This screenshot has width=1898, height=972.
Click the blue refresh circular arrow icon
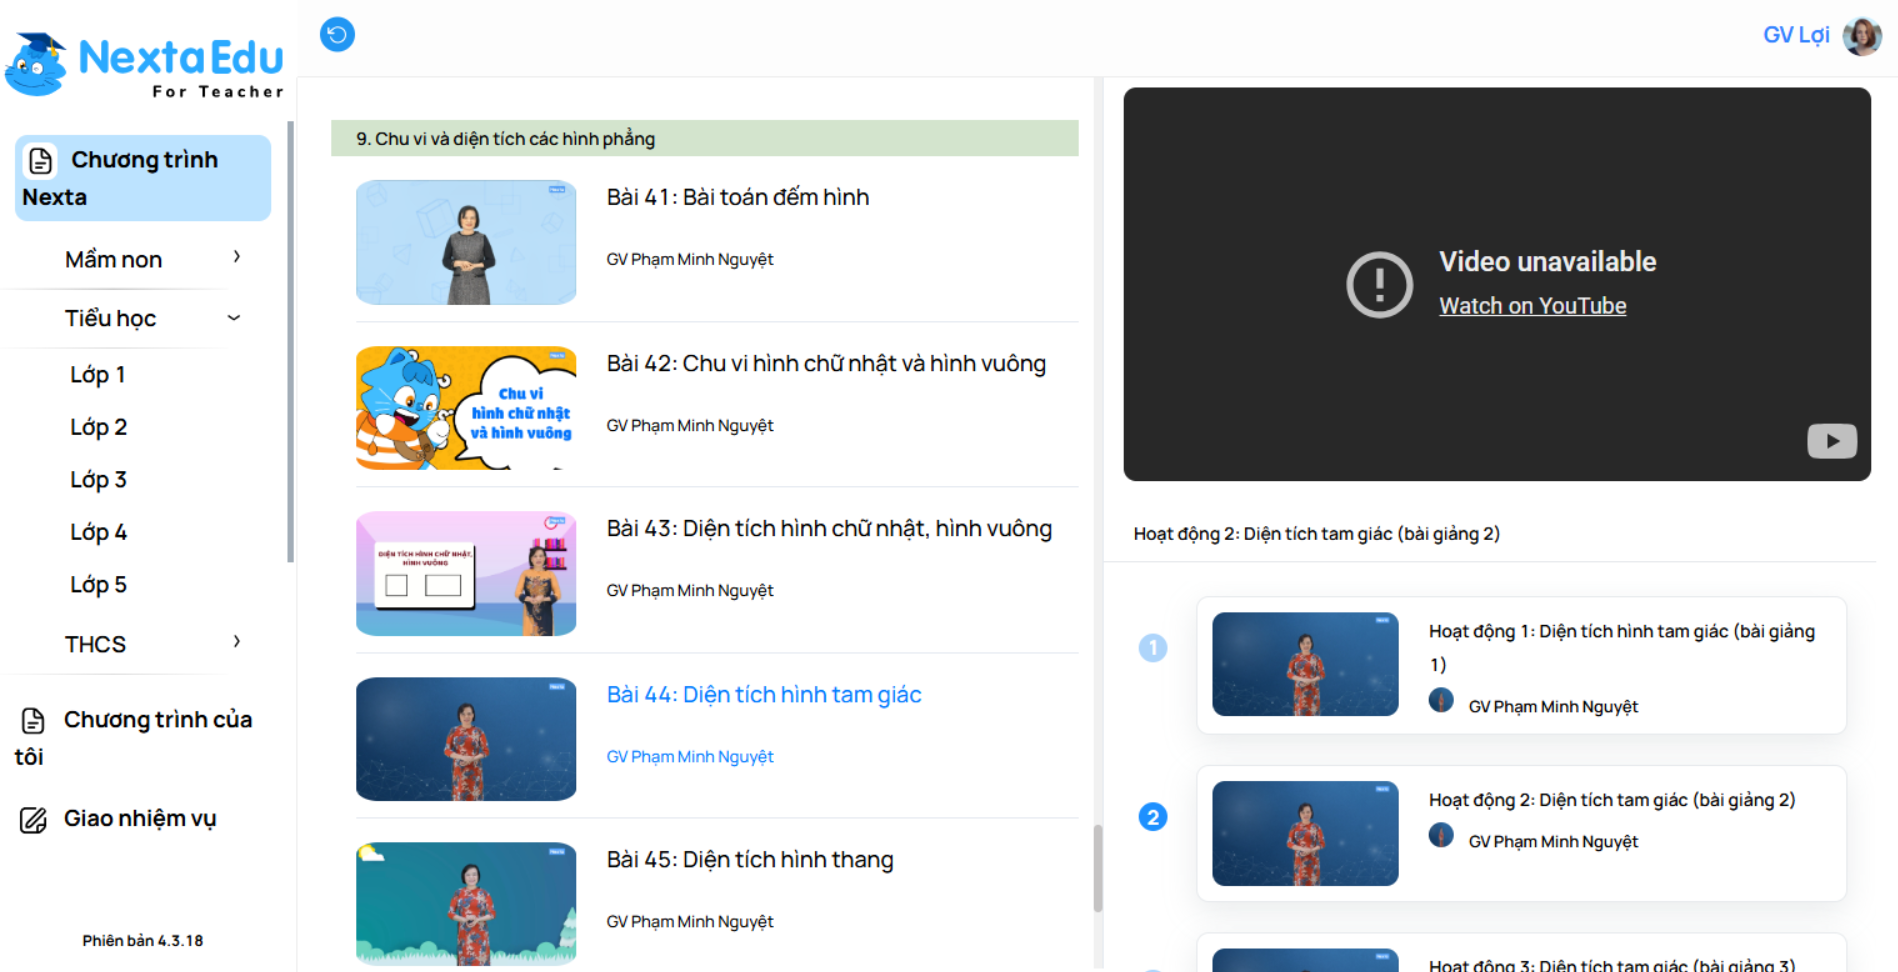[337, 35]
